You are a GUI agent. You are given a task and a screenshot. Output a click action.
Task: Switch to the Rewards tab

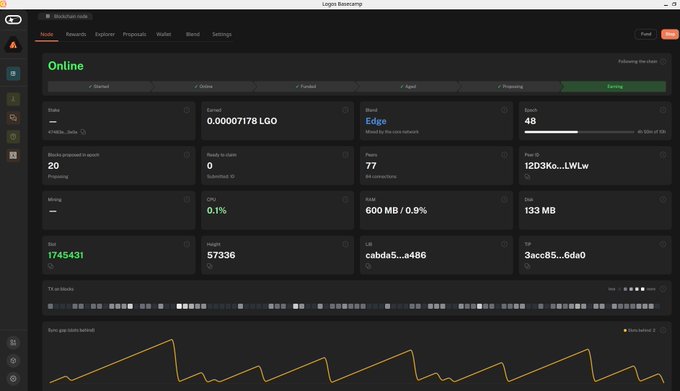(x=76, y=34)
